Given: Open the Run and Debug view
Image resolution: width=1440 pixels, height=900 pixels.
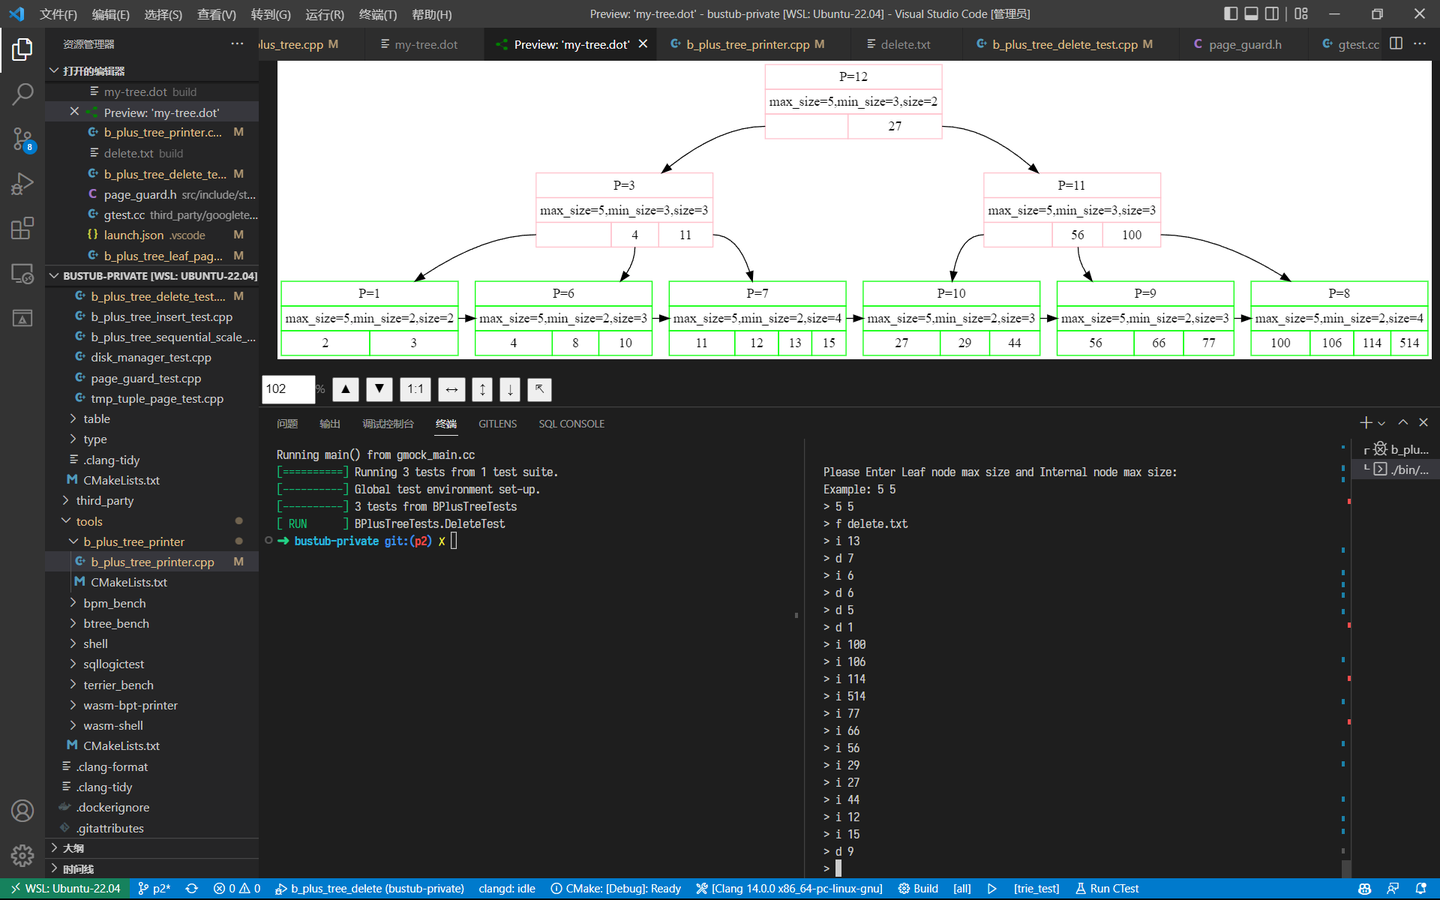Looking at the screenshot, I should coord(22,184).
